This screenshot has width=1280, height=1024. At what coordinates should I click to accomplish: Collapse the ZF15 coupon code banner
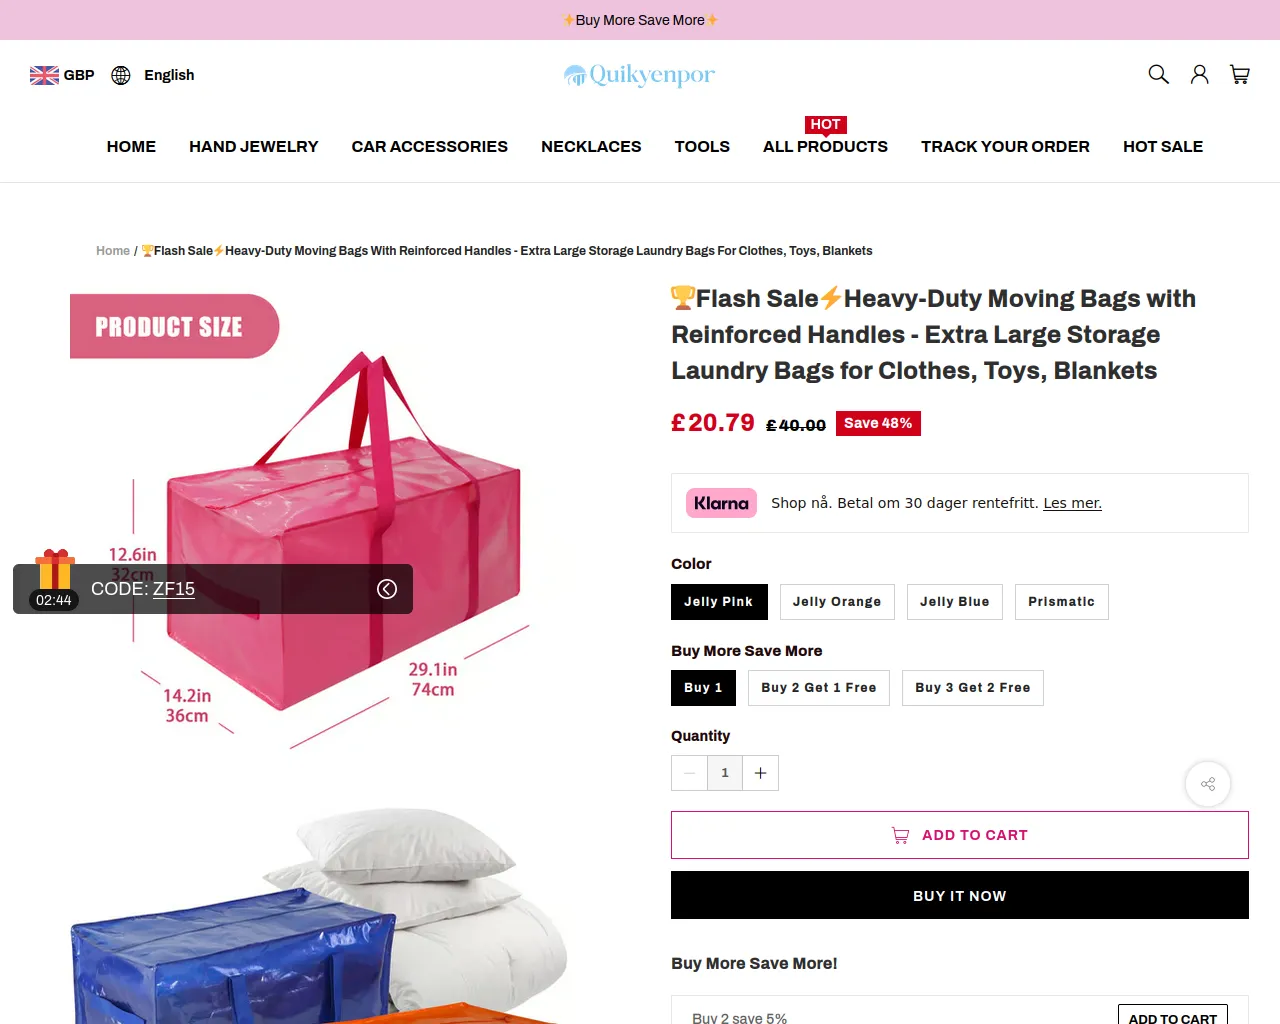pos(387,589)
